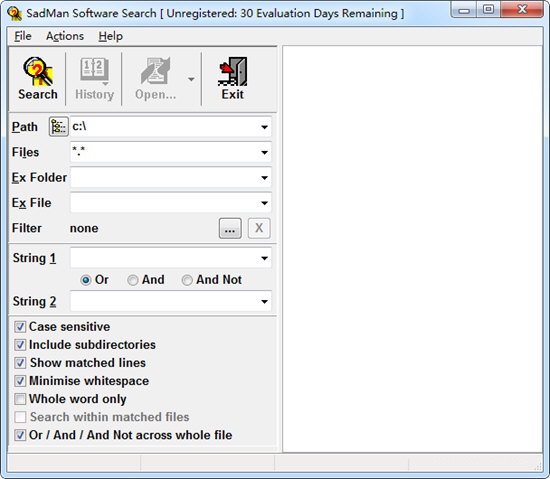Start a search with the Search magnifier icon

[x=38, y=72]
